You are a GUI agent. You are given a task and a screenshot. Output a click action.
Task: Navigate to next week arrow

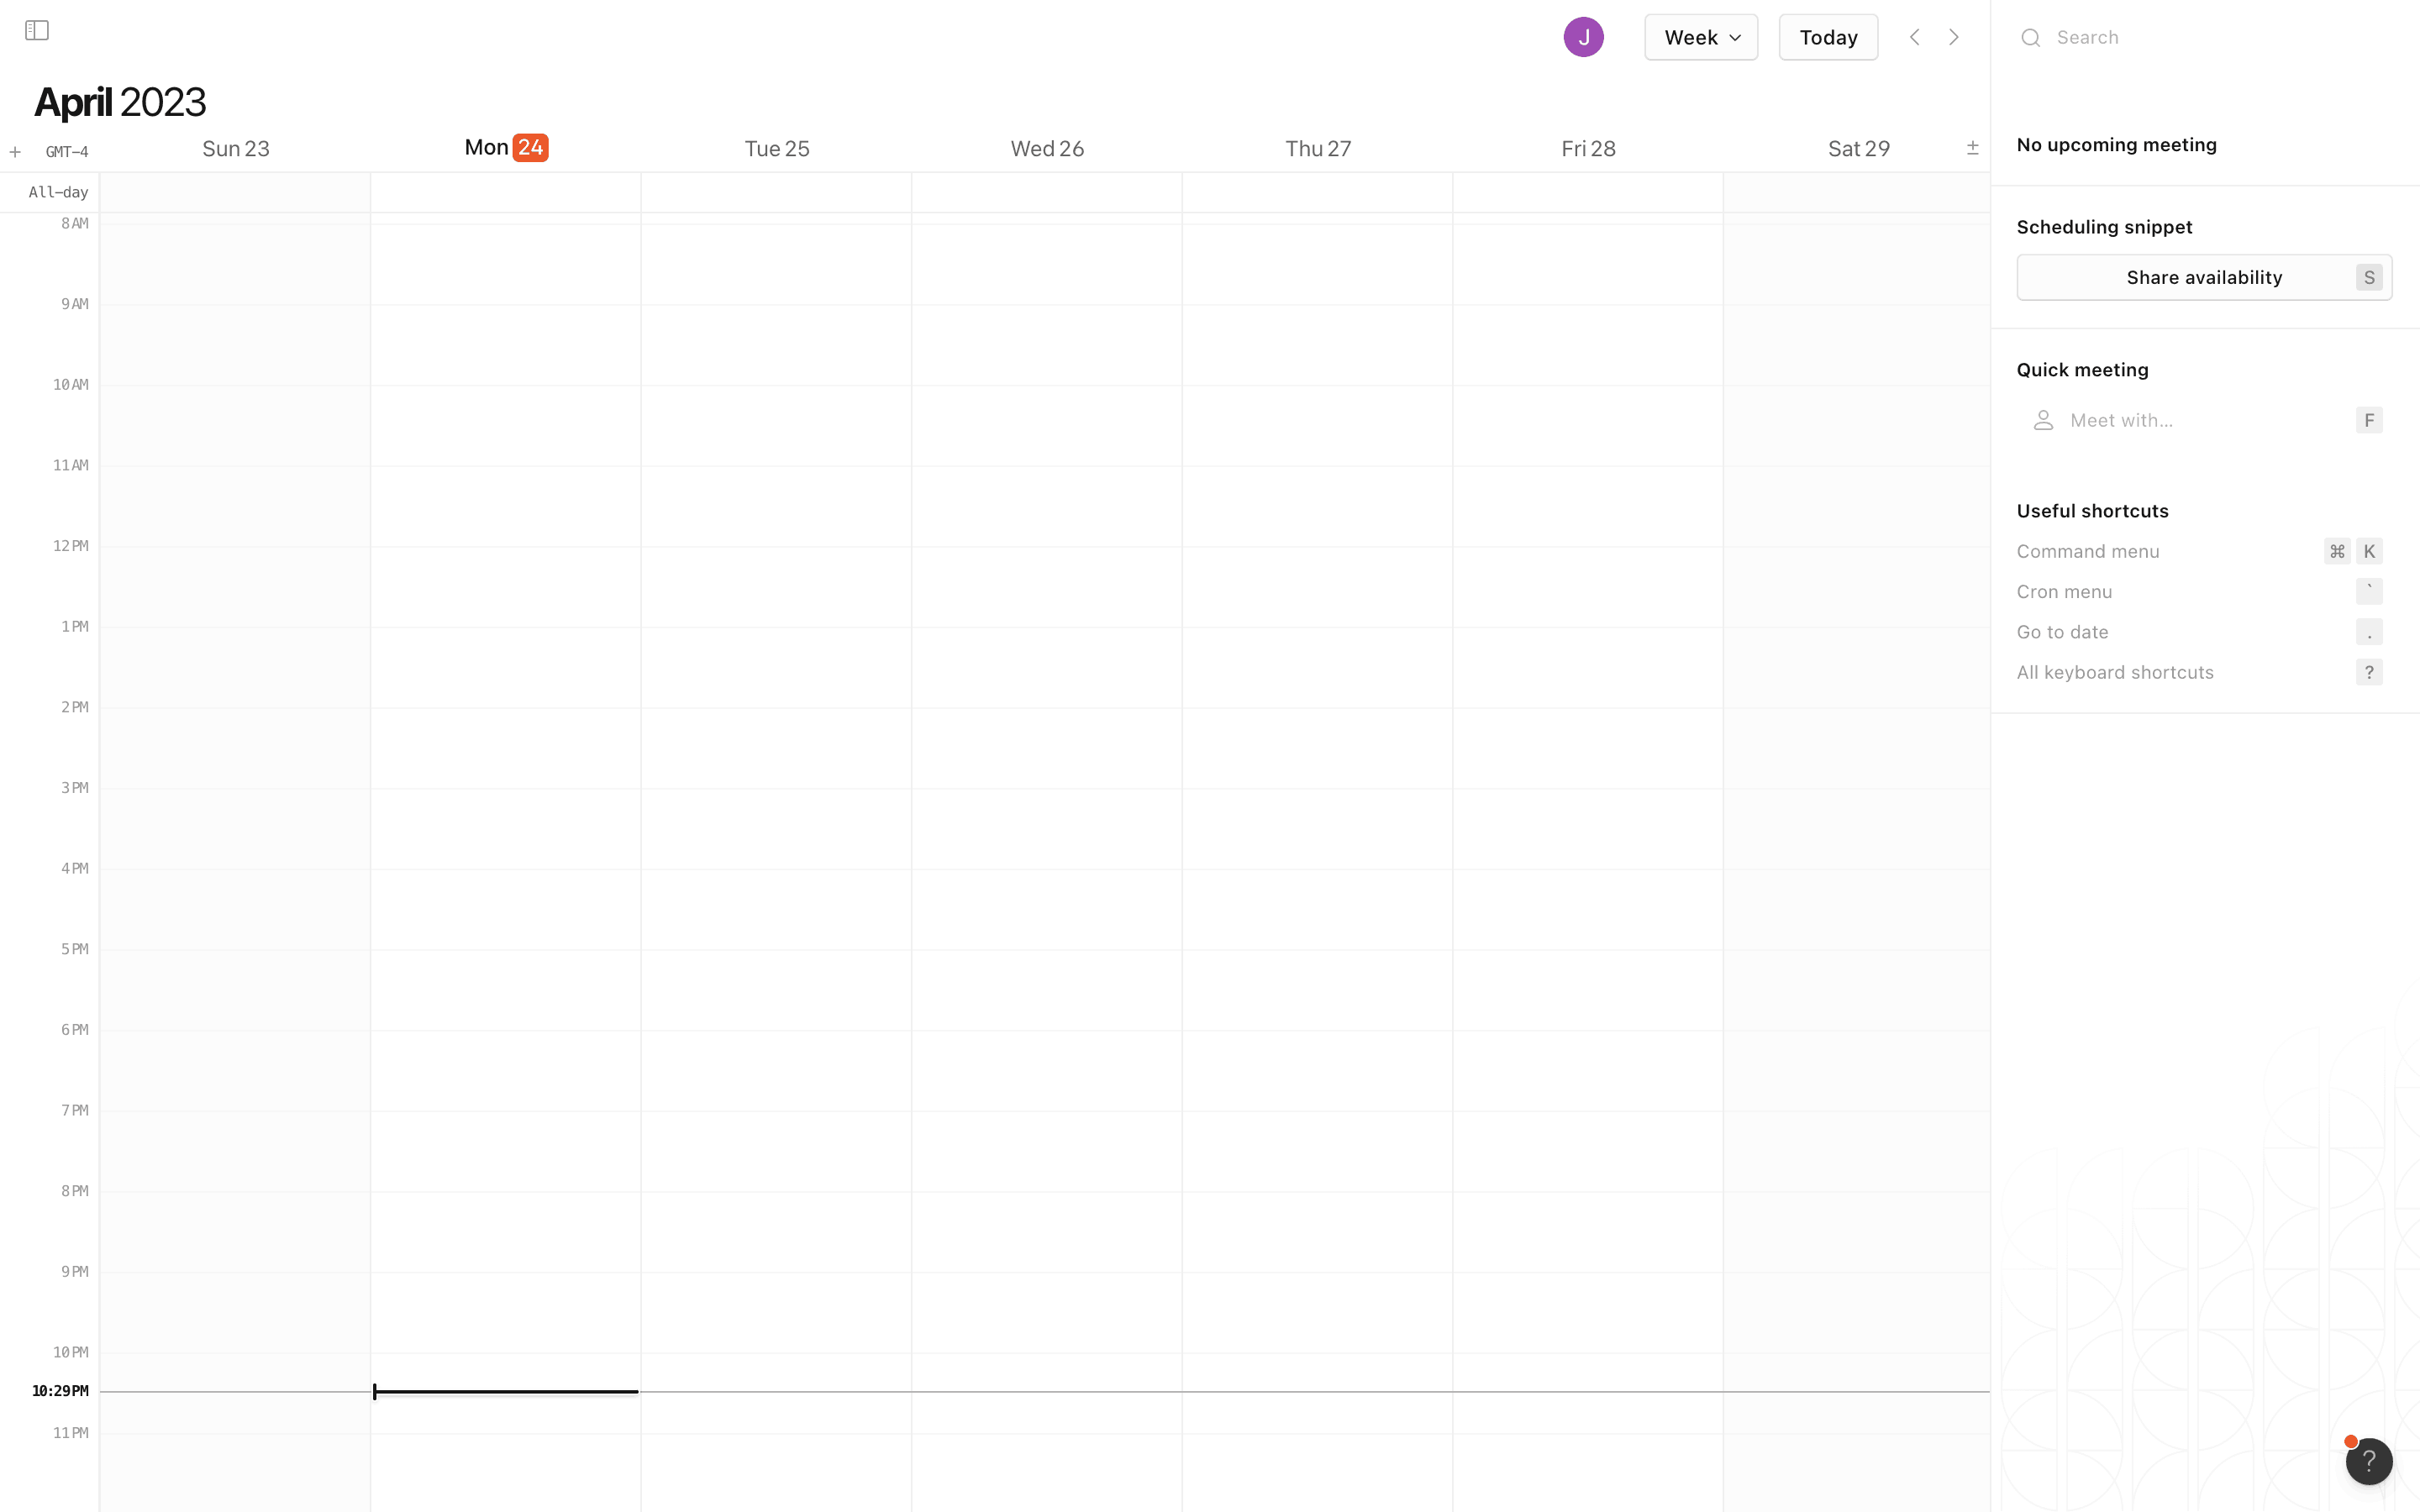click(x=1953, y=37)
